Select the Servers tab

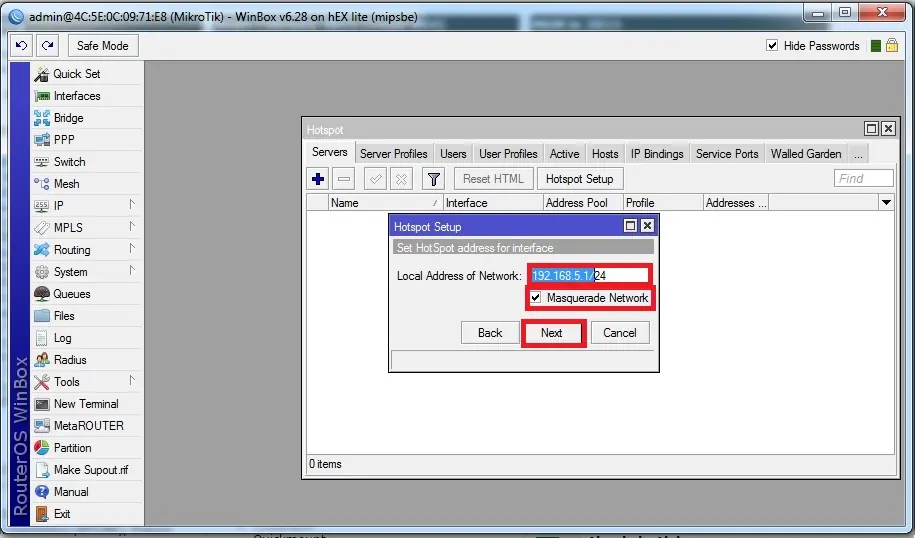(x=330, y=152)
